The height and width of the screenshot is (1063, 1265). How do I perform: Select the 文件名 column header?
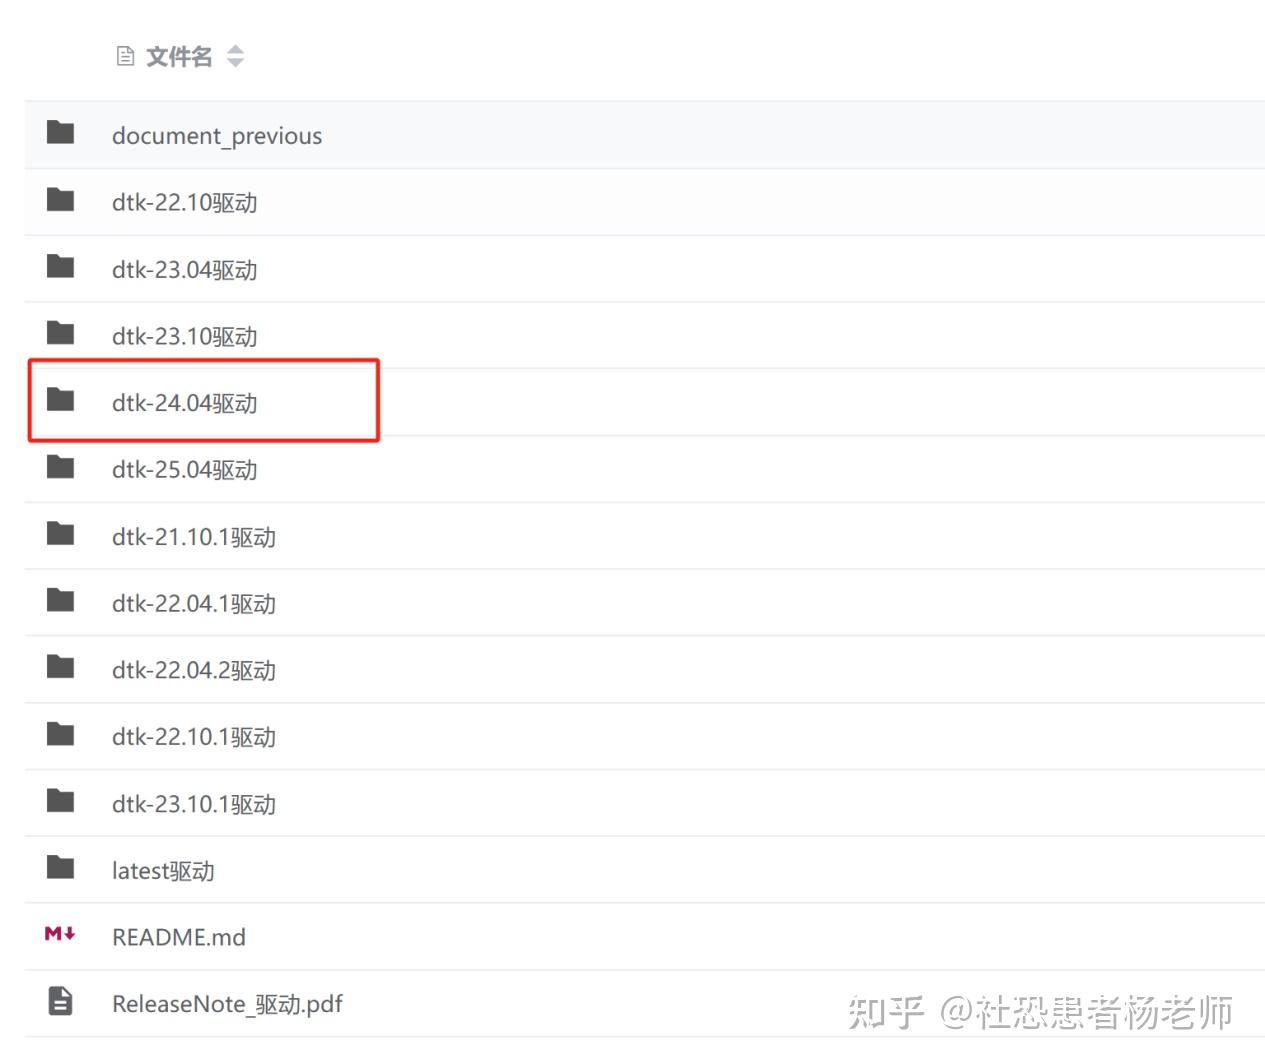pyautogui.click(x=178, y=56)
